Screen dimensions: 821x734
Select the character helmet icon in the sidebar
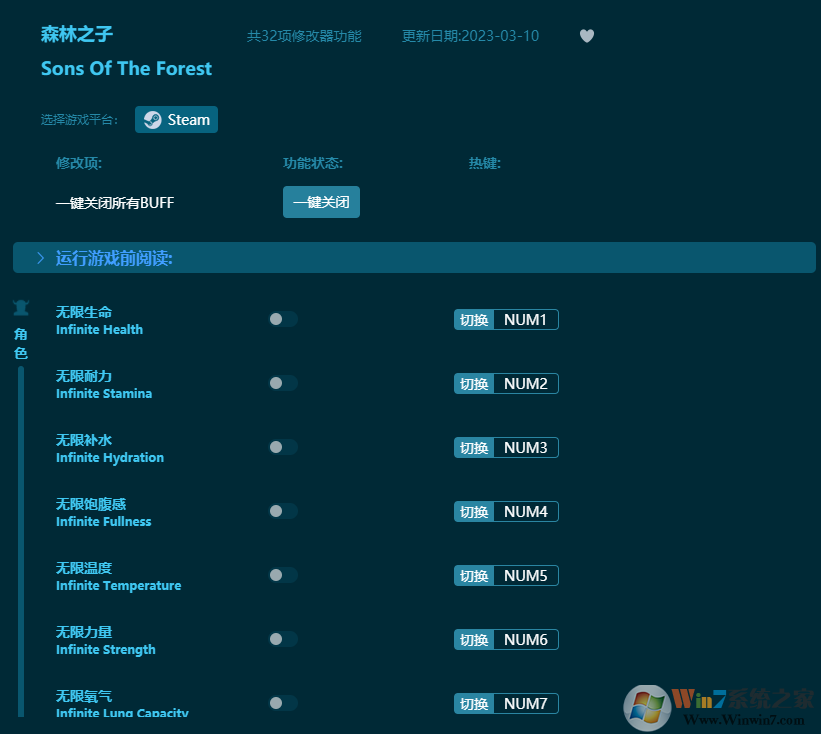click(21, 307)
